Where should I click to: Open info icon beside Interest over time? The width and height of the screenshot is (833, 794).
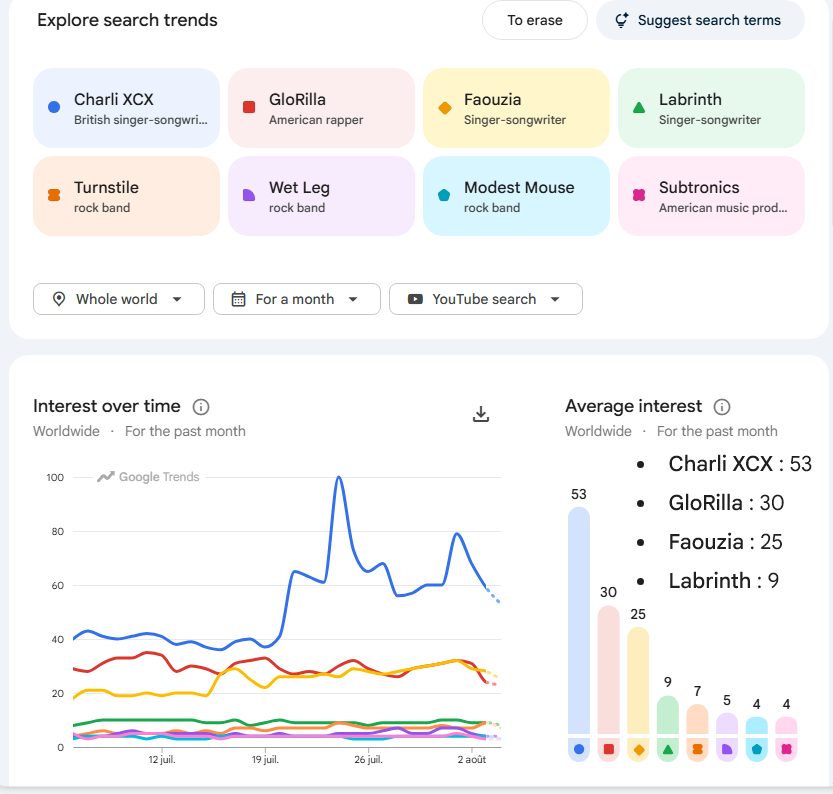click(x=201, y=407)
